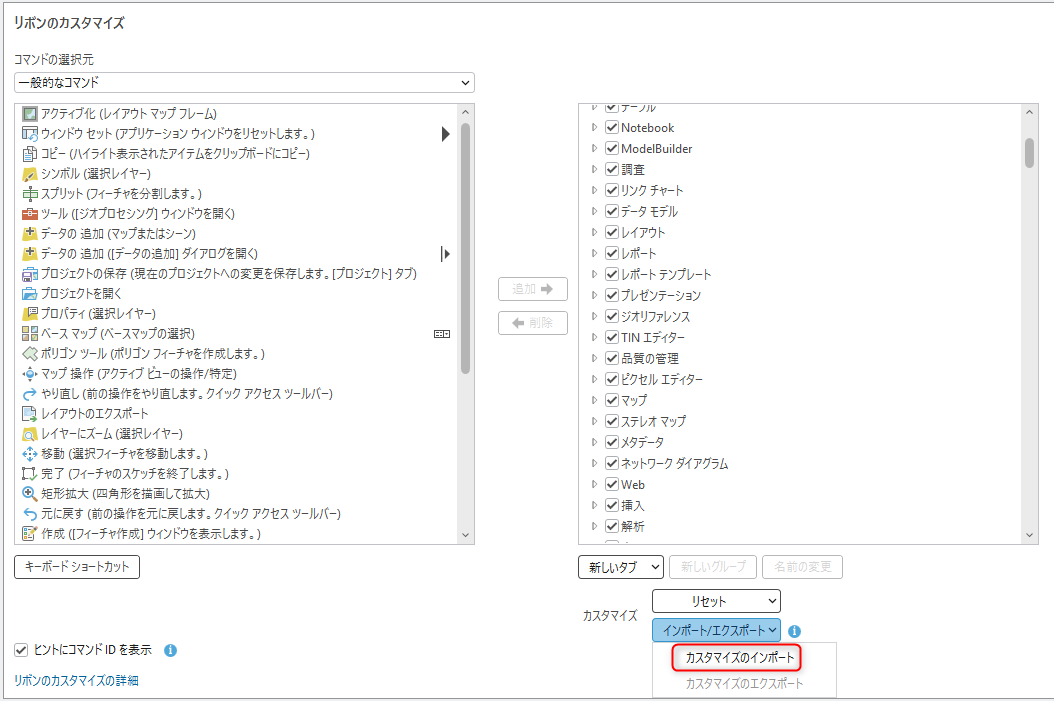
Task: Click the シンボル (選択レイヤー) command icon
Action: 30,174
